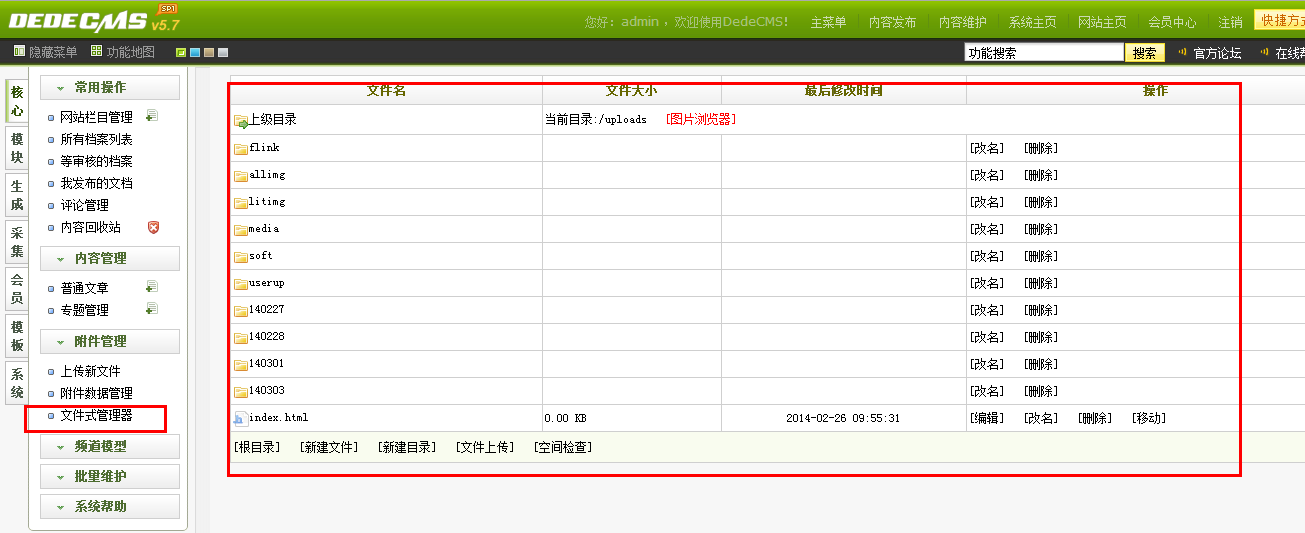Open the media folder icon
The width and height of the screenshot is (1305, 533).
click(241, 230)
